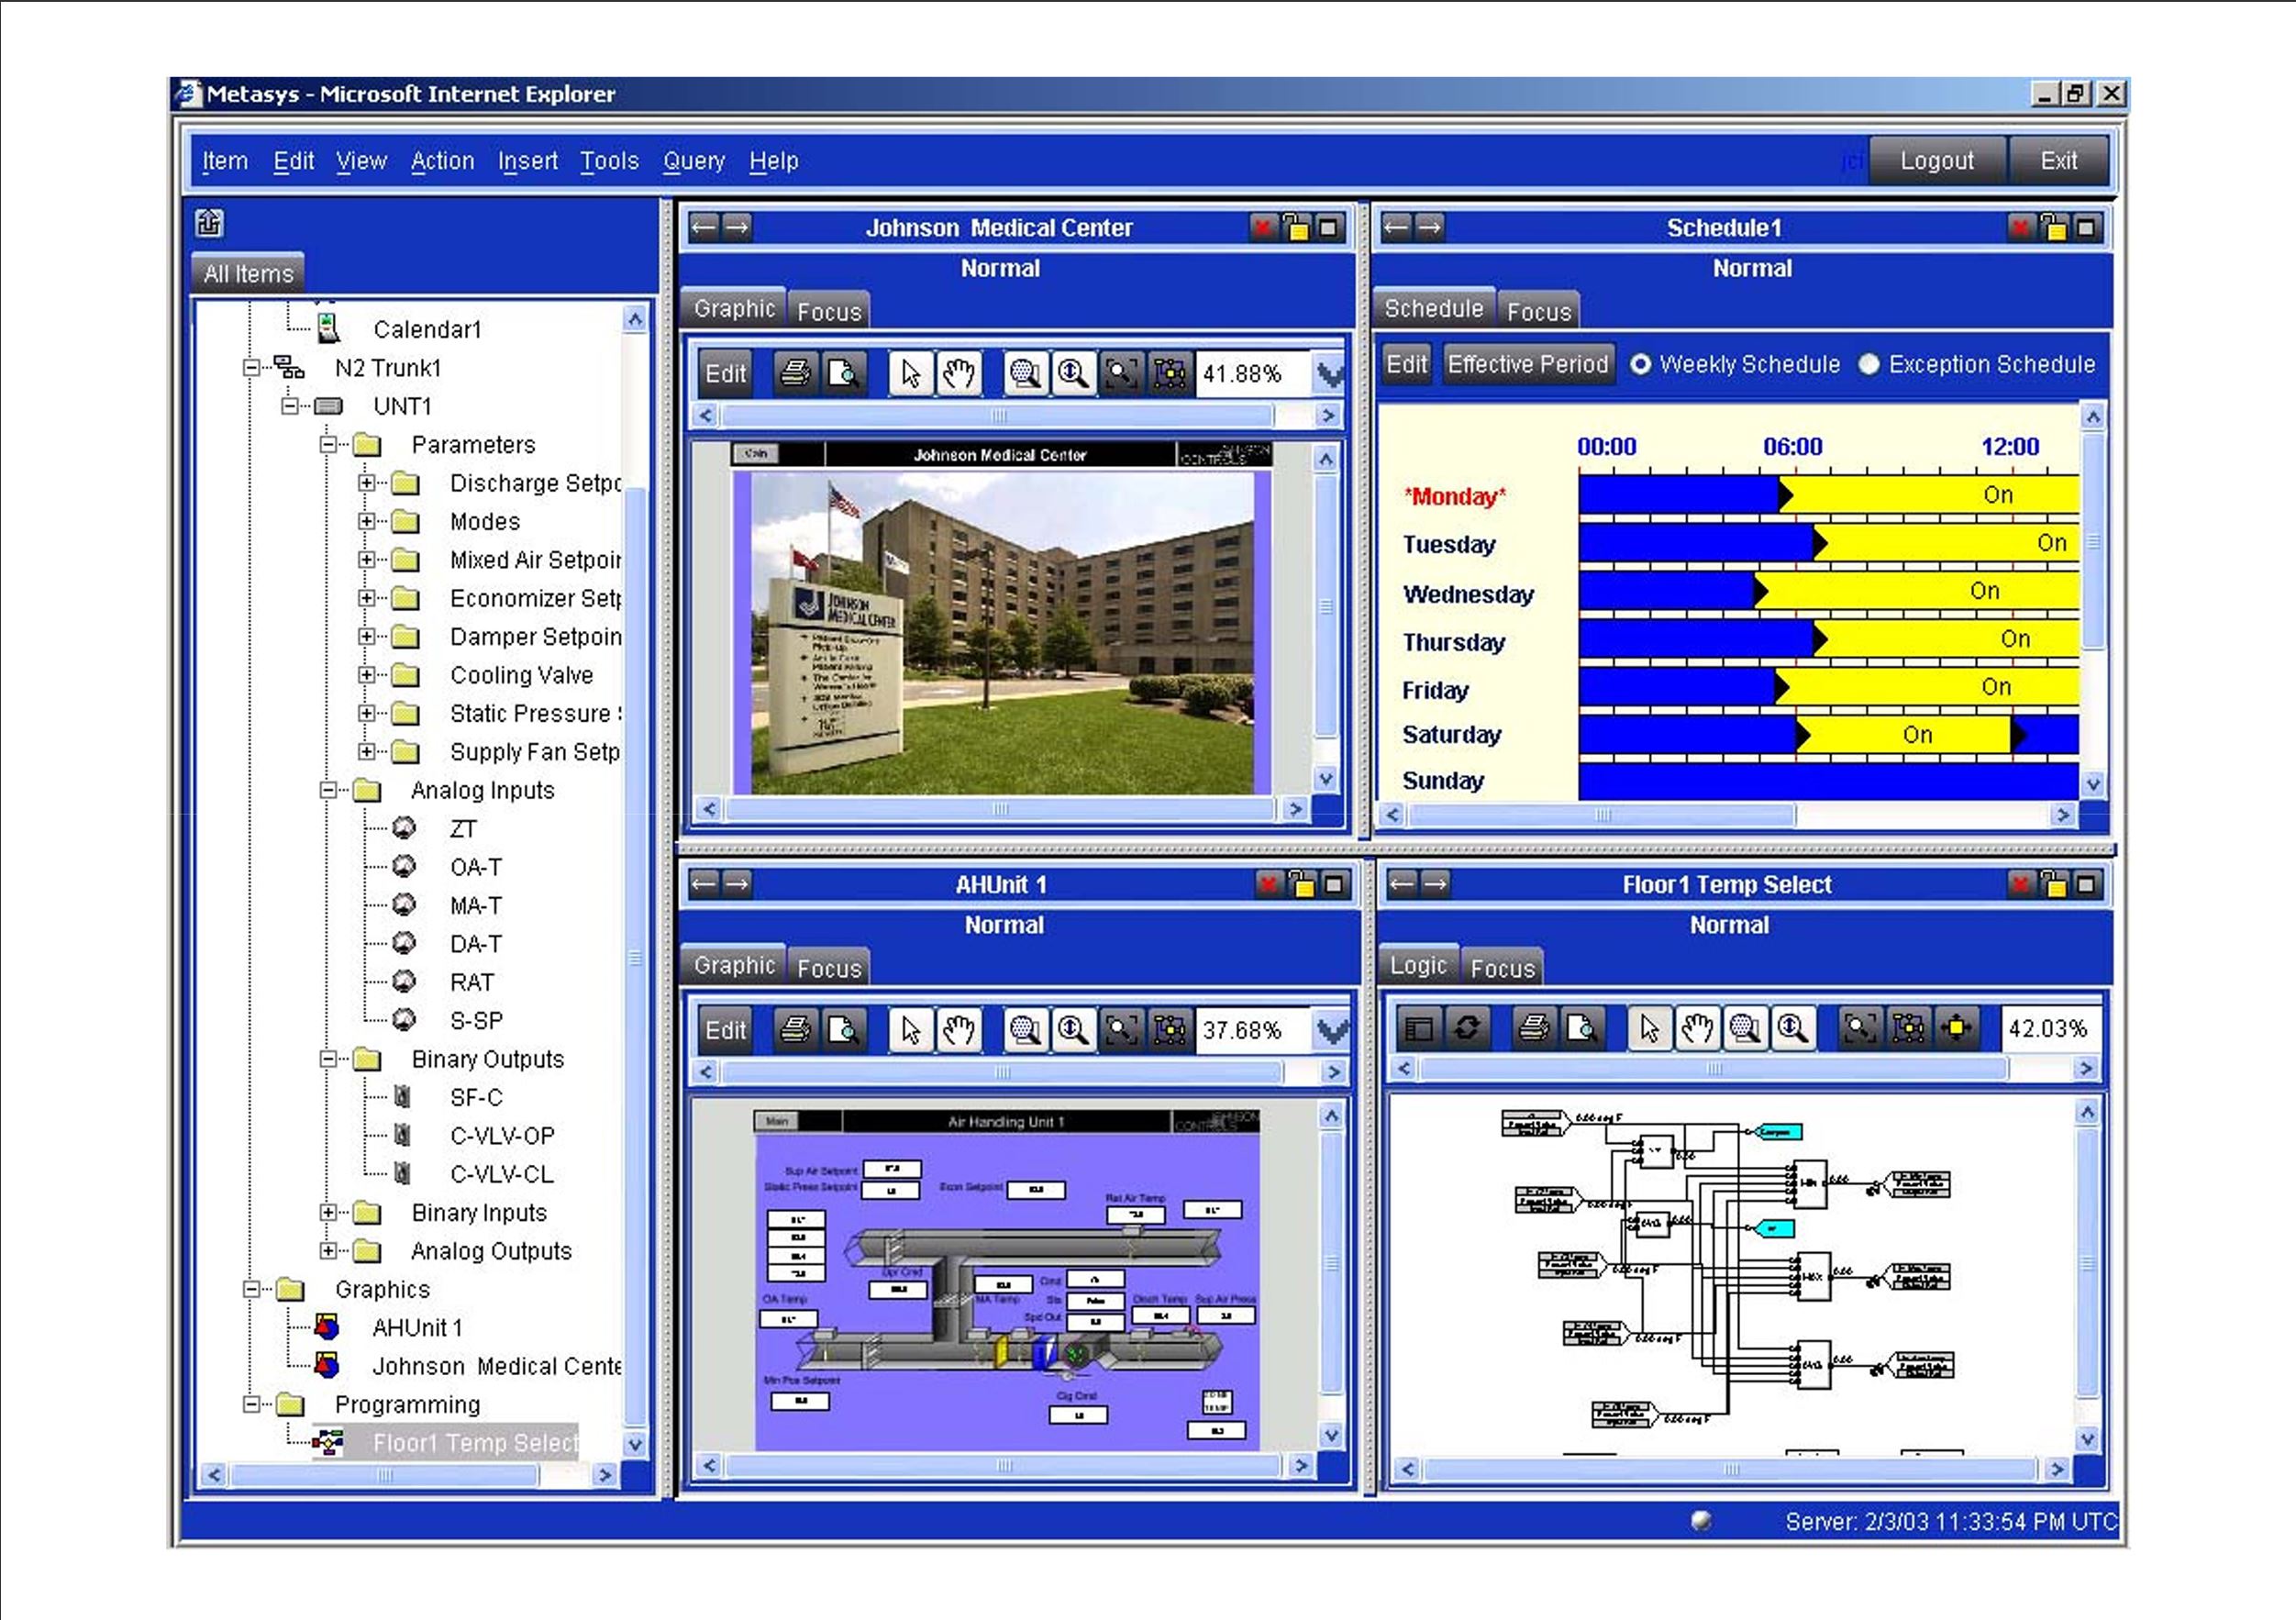Select the Weekly Schedule radio button
Viewport: 2296px width, 1620px height.
(1641, 365)
